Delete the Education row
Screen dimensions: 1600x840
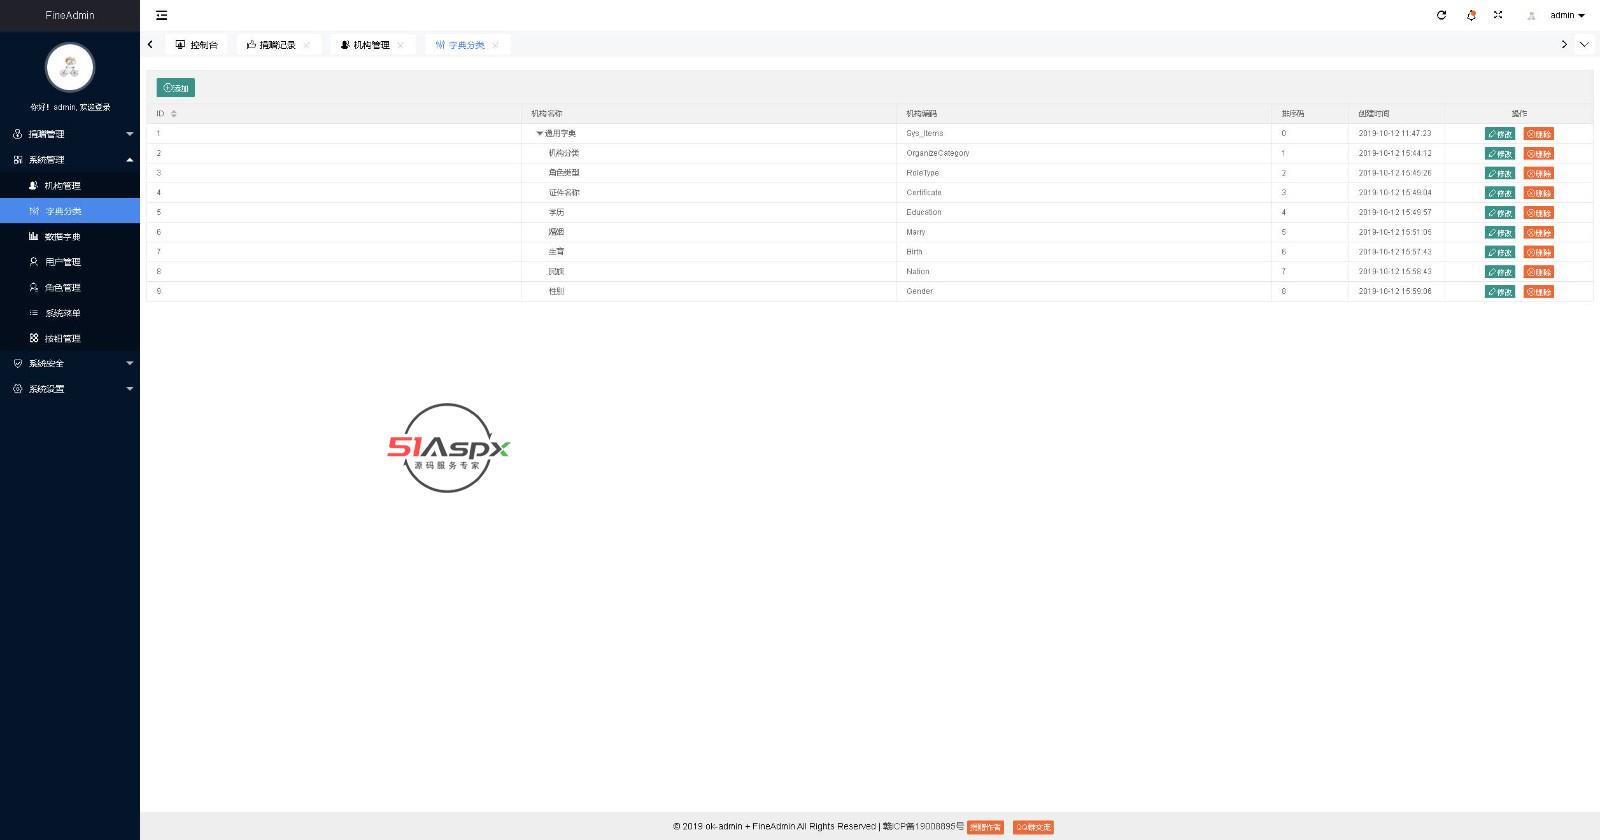pos(1539,213)
